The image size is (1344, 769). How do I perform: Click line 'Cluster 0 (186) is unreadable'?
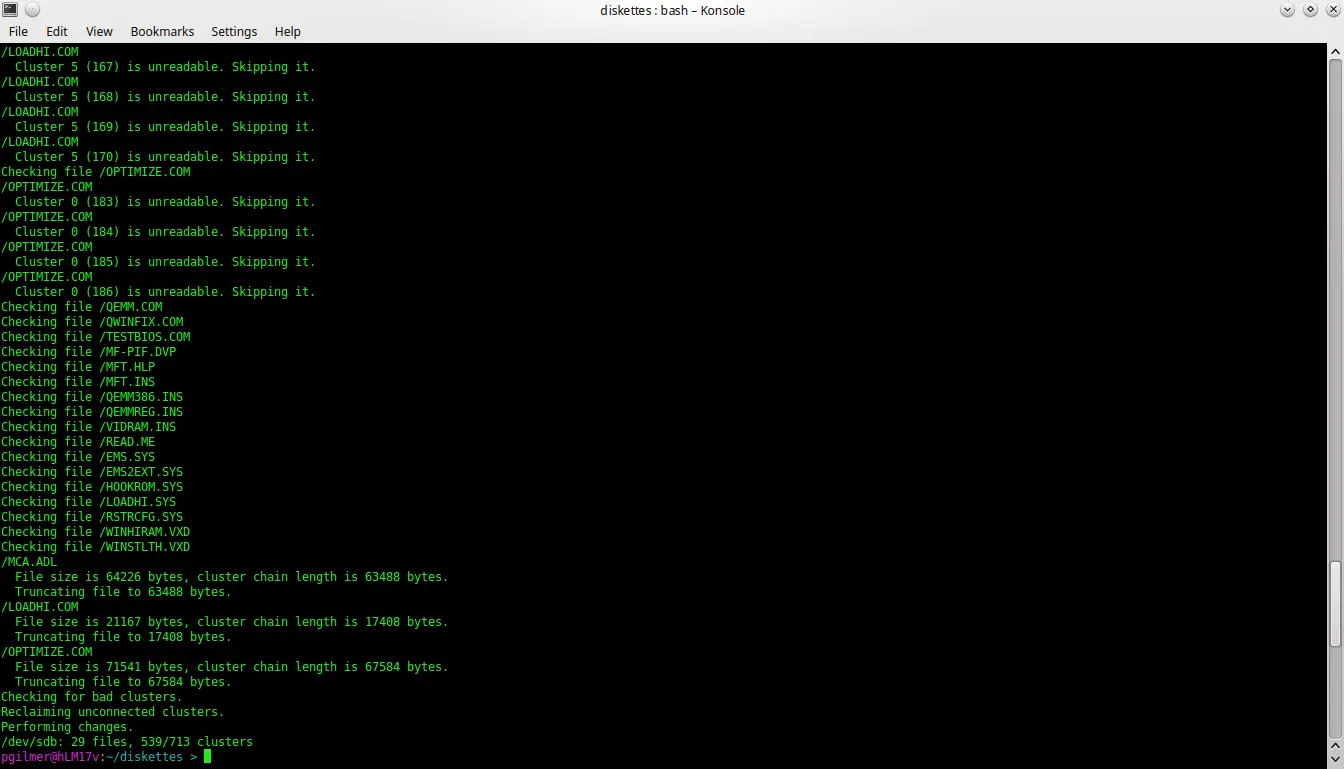[x=165, y=292]
